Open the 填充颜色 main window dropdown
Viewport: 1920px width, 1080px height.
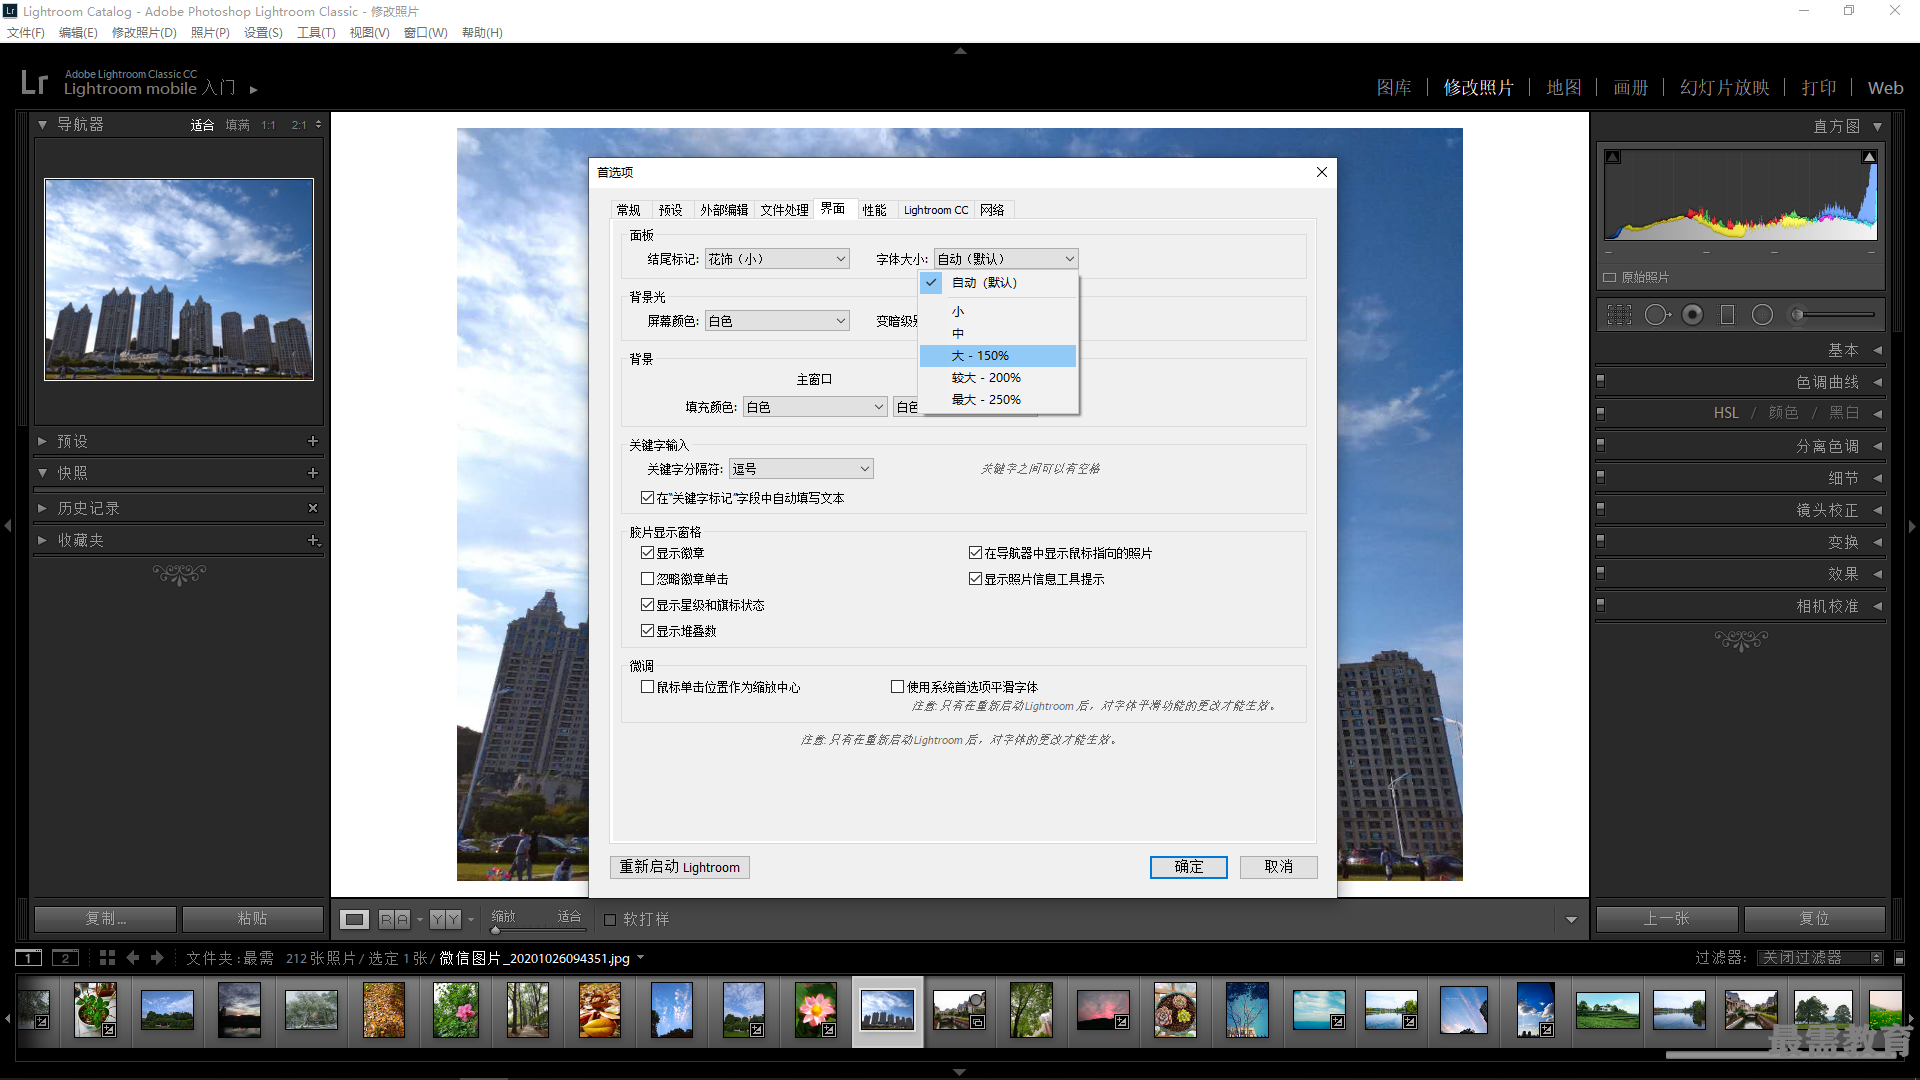[x=815, y=407]
